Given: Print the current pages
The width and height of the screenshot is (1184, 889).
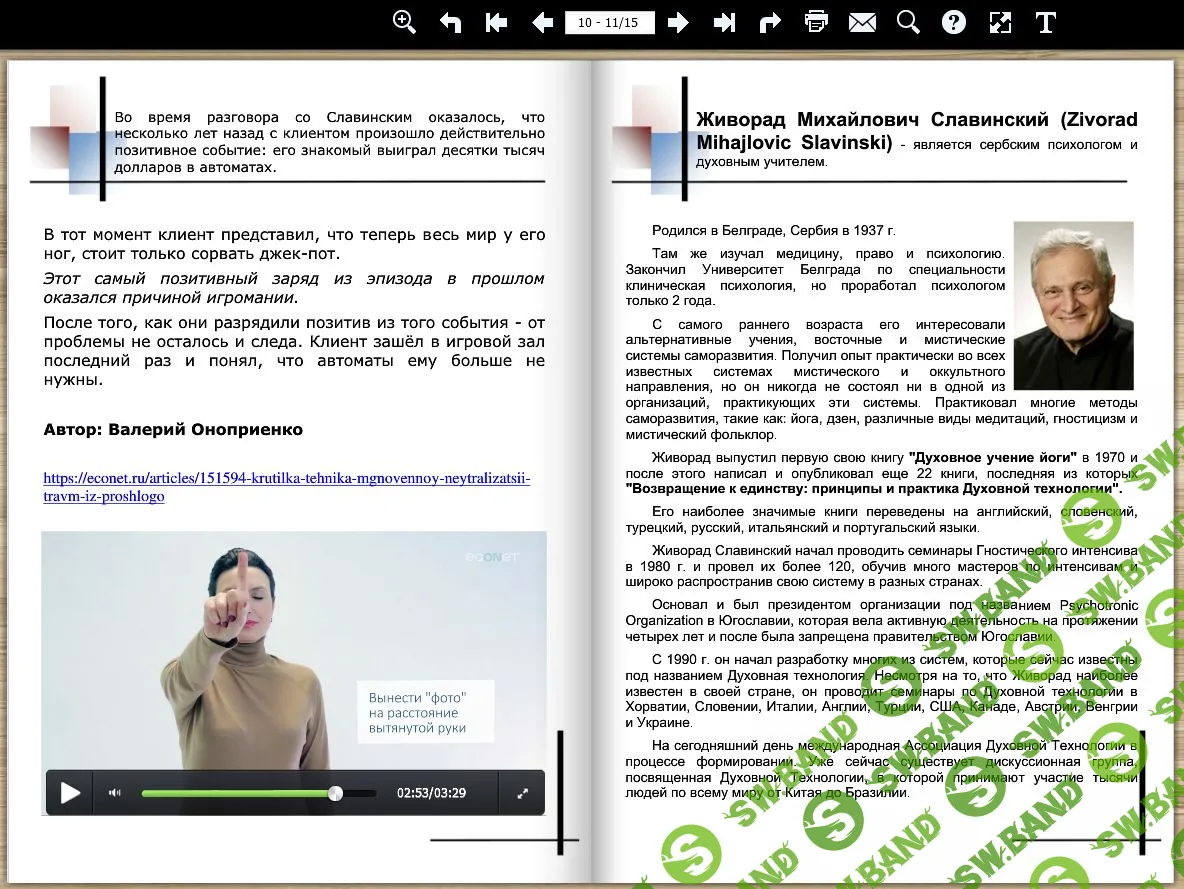Looking at the screenshot, I should click(x=816, y=21).
